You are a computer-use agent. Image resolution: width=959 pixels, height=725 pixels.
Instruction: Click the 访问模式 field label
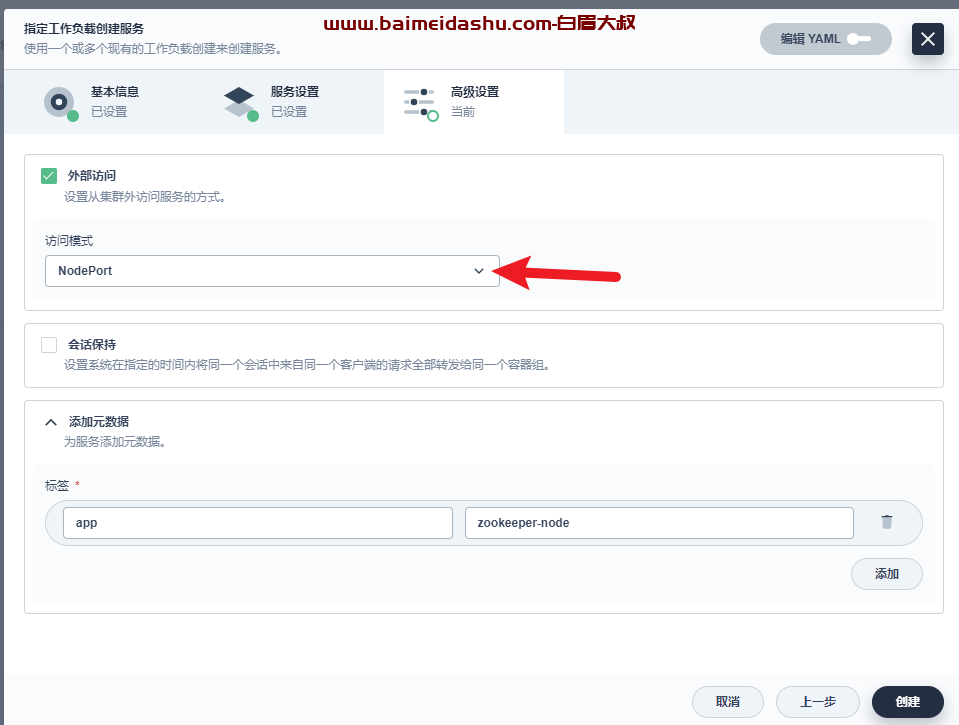pyautogui.click(x=69, y=241)
